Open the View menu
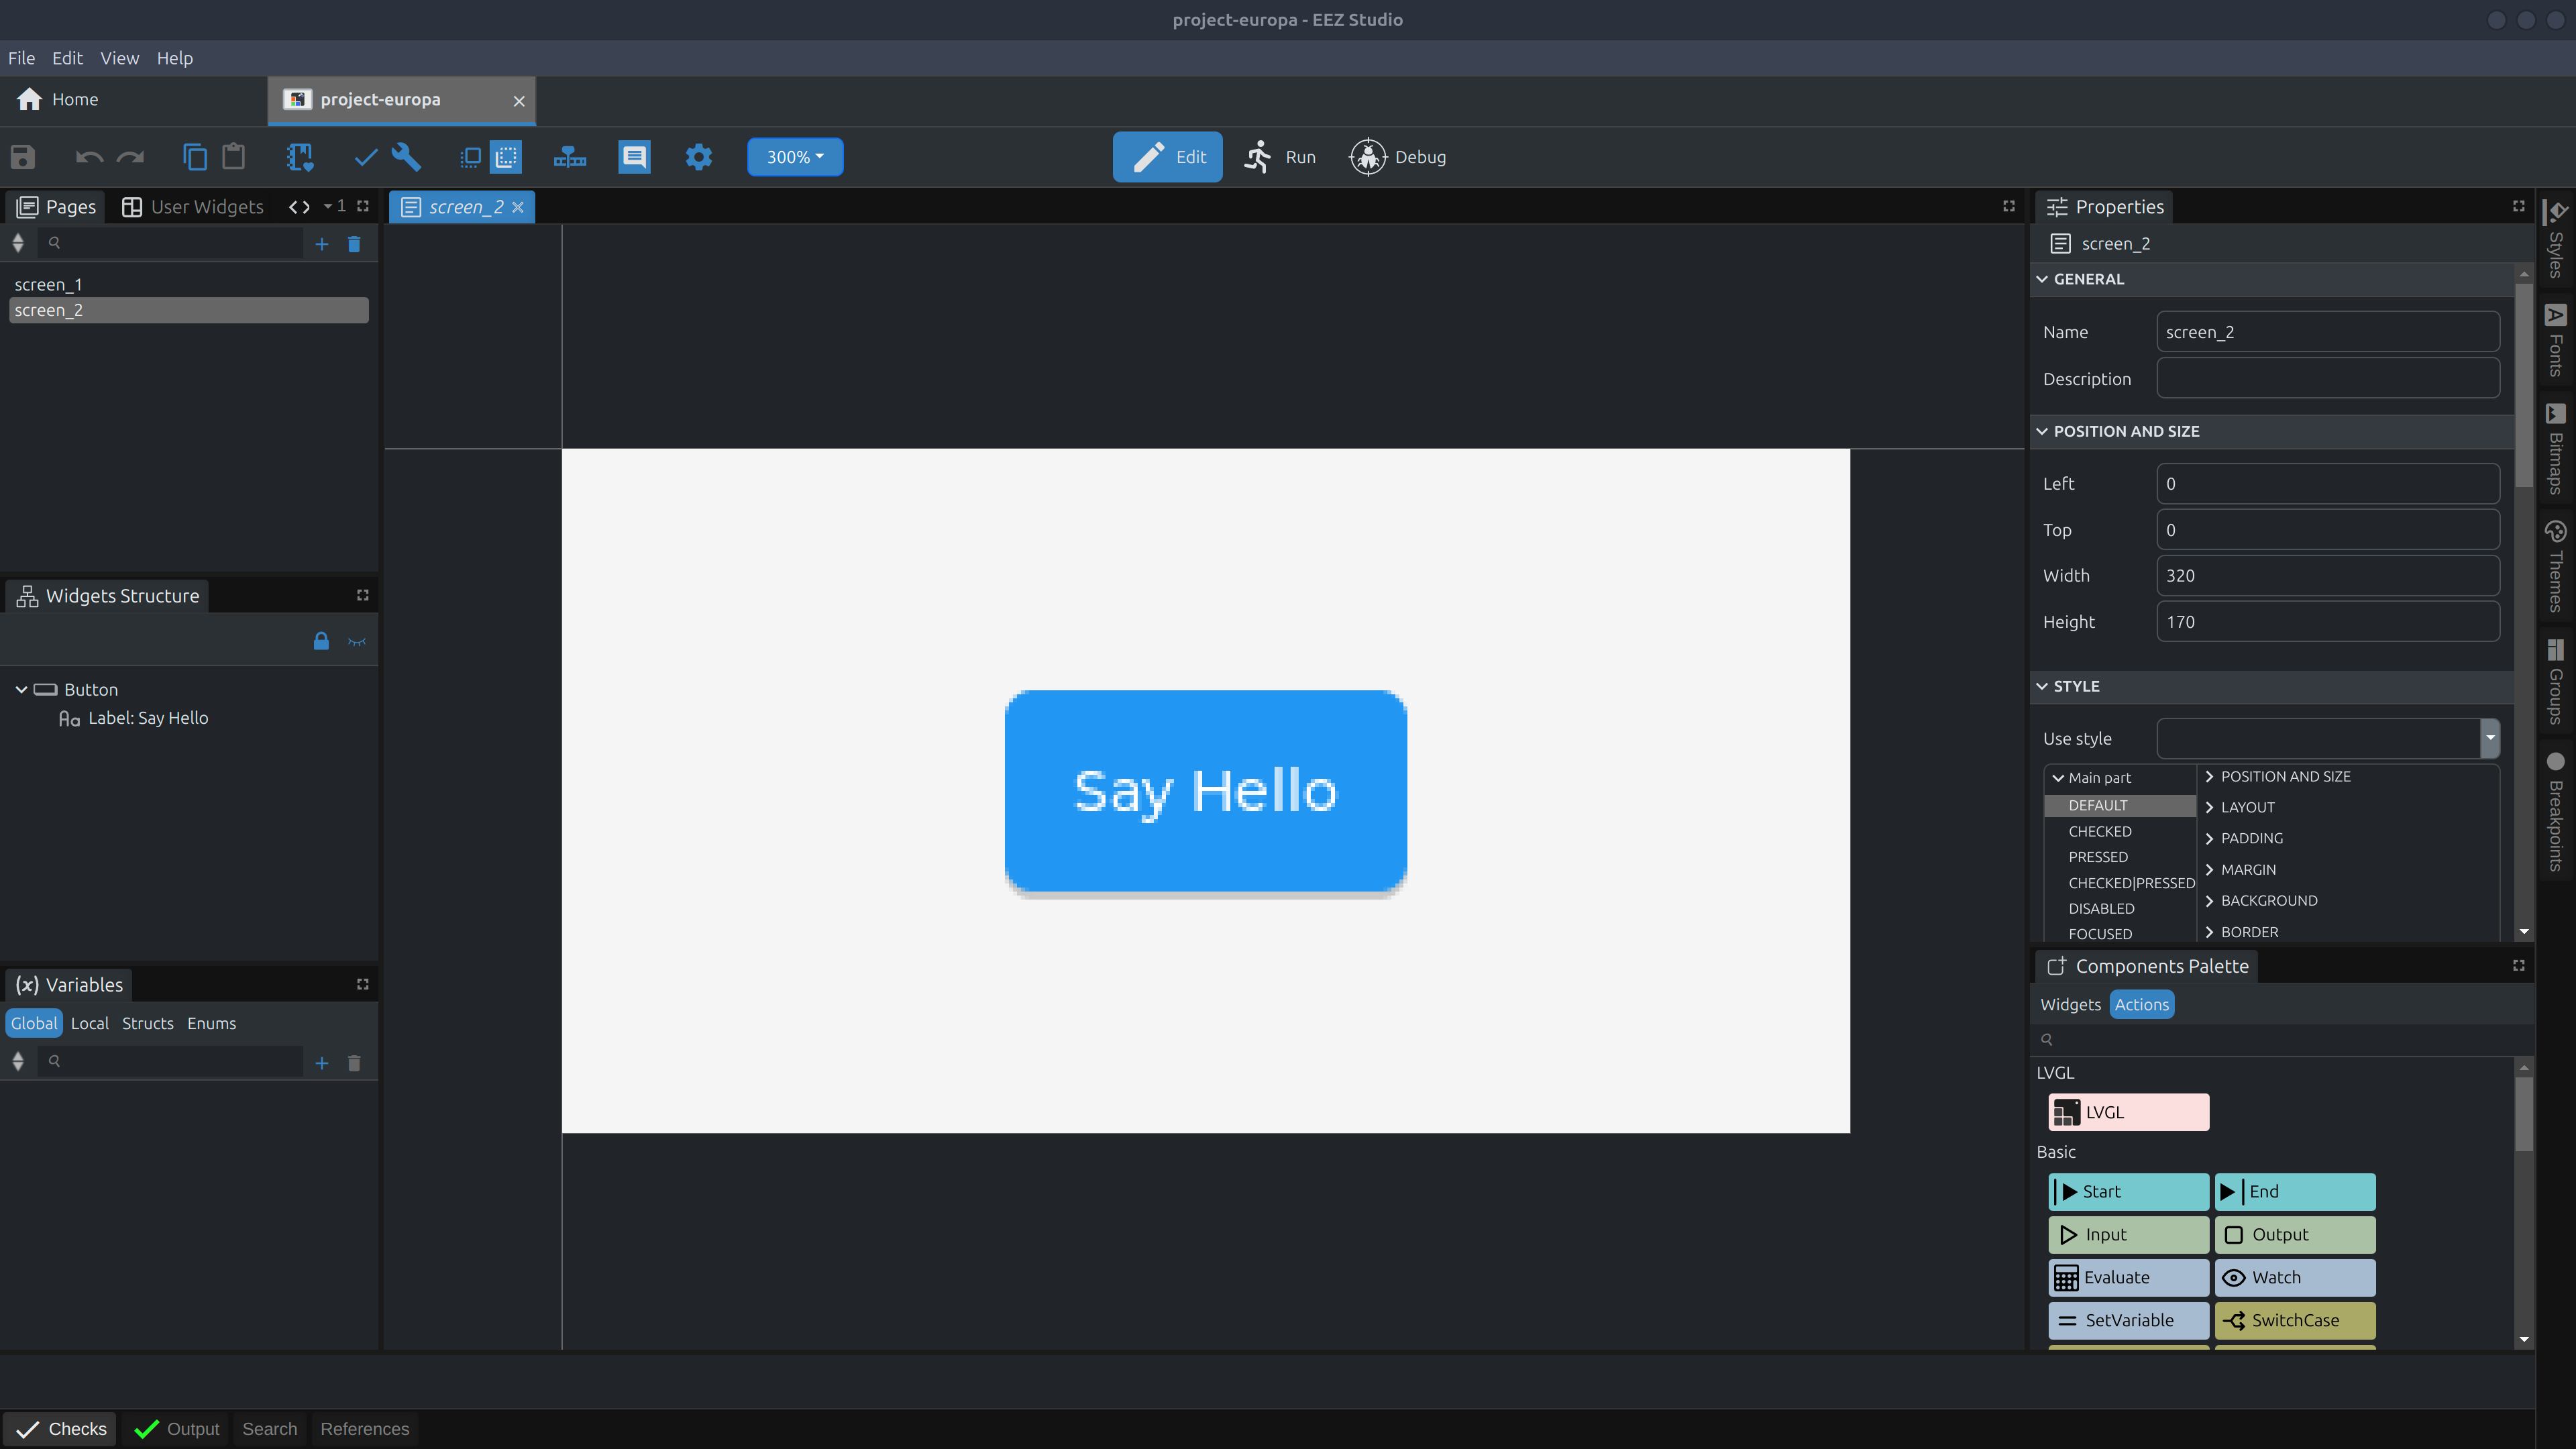 119,58
